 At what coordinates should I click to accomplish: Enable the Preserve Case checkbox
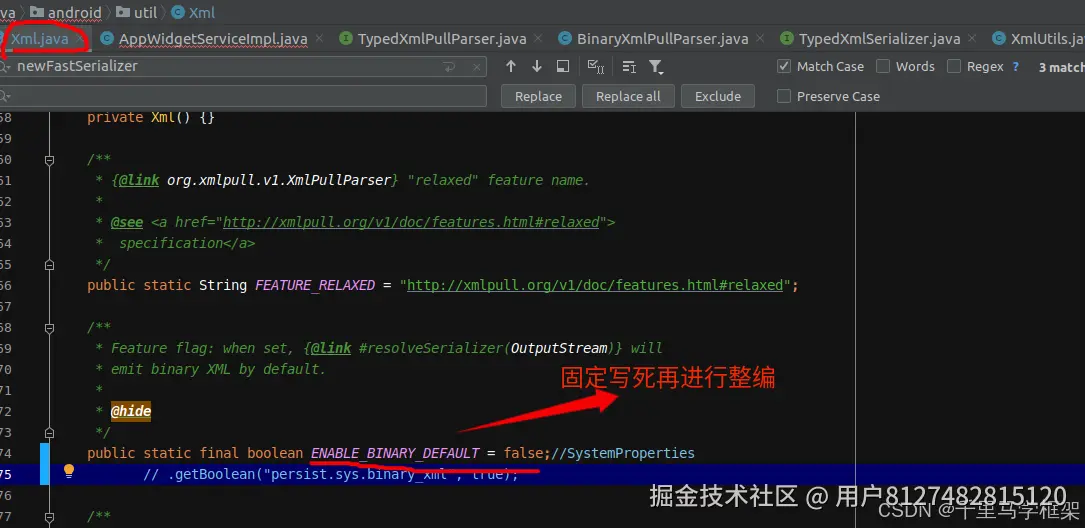pyautogui.click(x=784, y=96)
